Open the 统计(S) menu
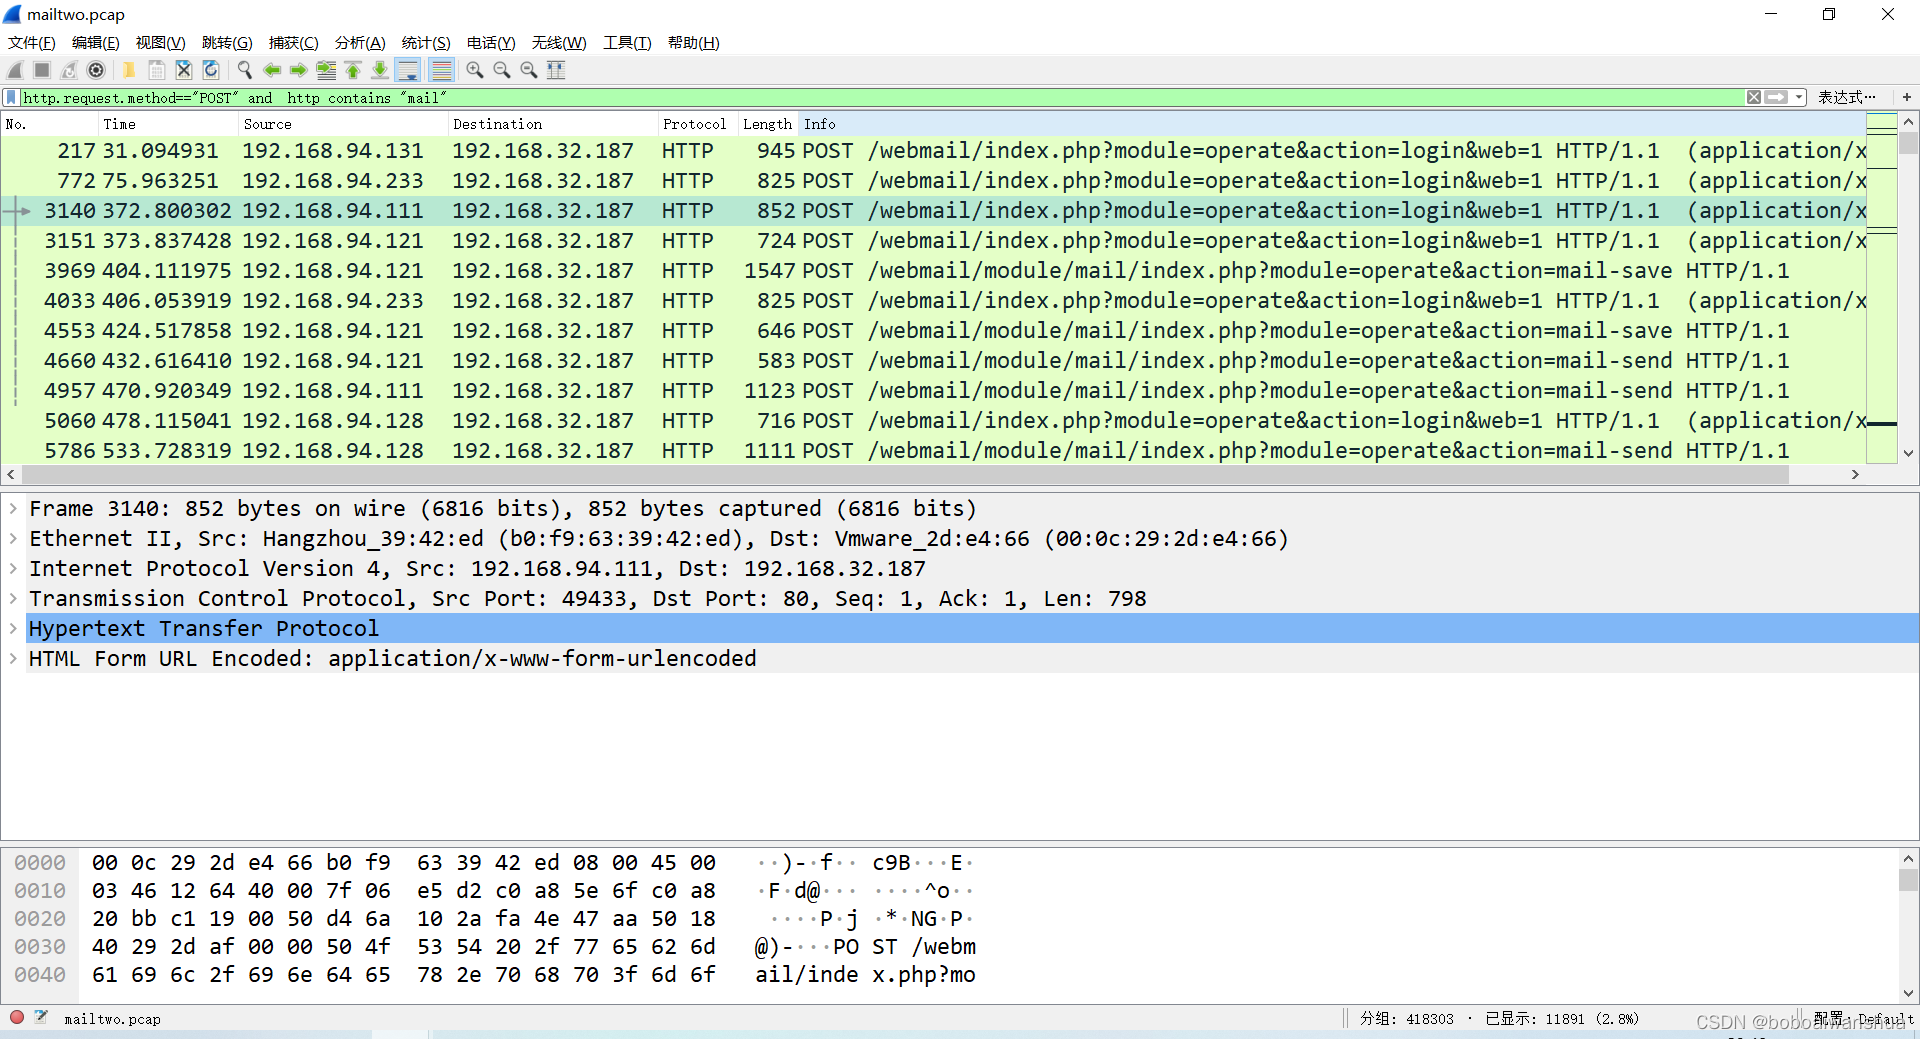 coord(426,43)
